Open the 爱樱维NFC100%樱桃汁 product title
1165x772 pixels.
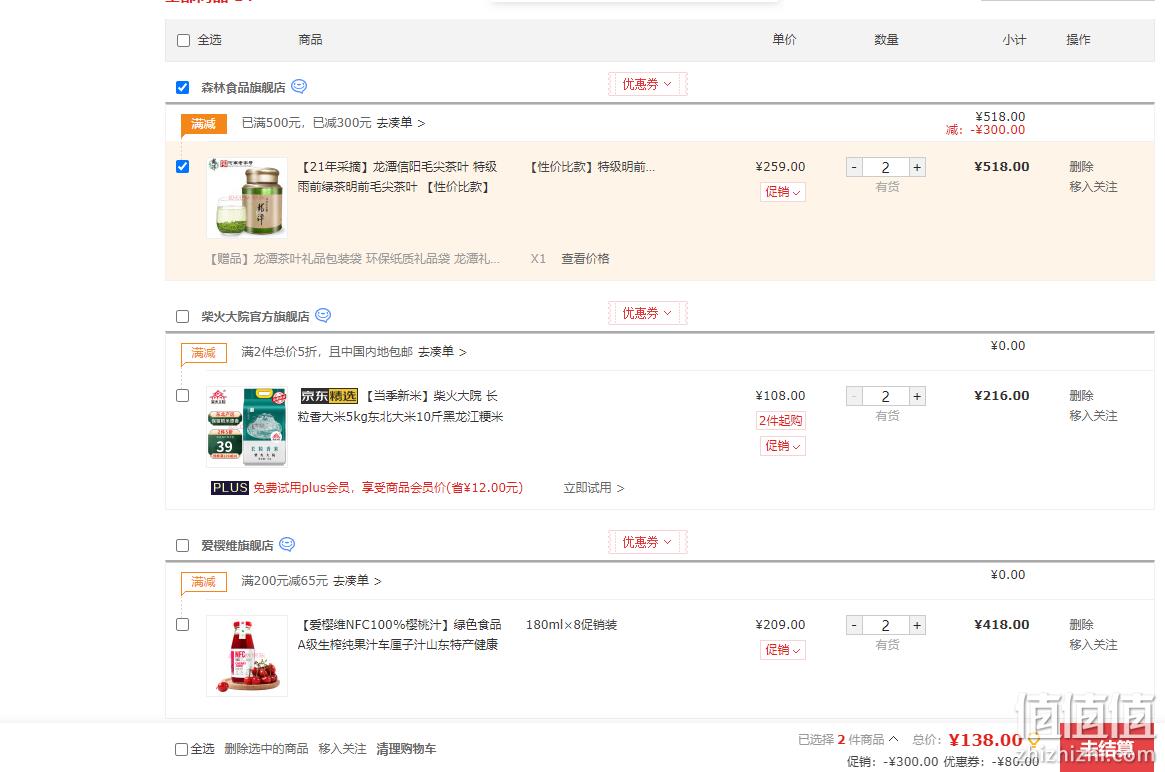(x=400, y=635)
